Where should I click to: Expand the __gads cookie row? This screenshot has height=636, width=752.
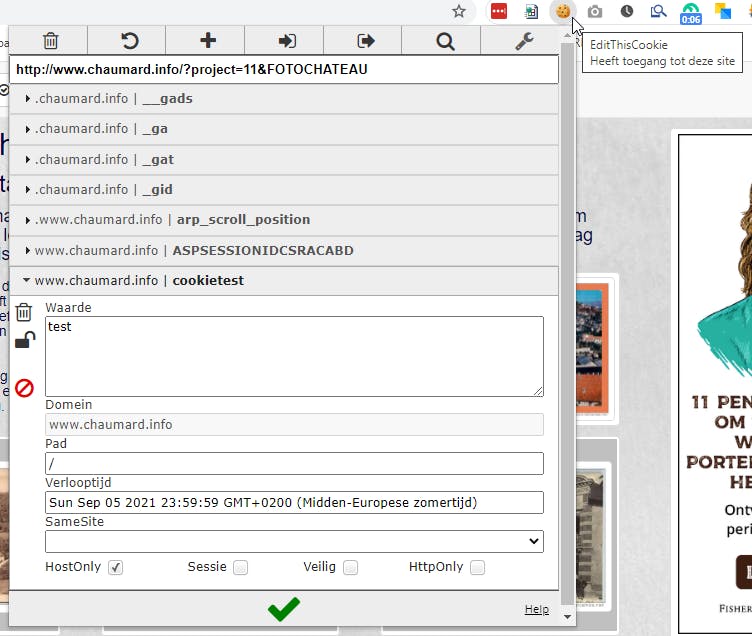(x=284, y=99)
